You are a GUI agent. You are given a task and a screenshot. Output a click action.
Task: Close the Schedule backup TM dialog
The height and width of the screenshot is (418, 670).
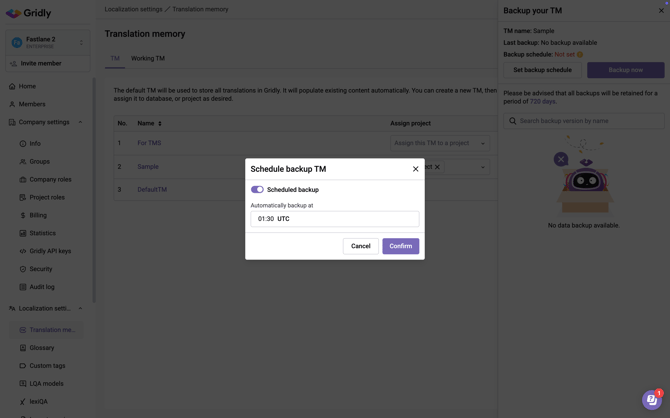click(x=416, y=169)
